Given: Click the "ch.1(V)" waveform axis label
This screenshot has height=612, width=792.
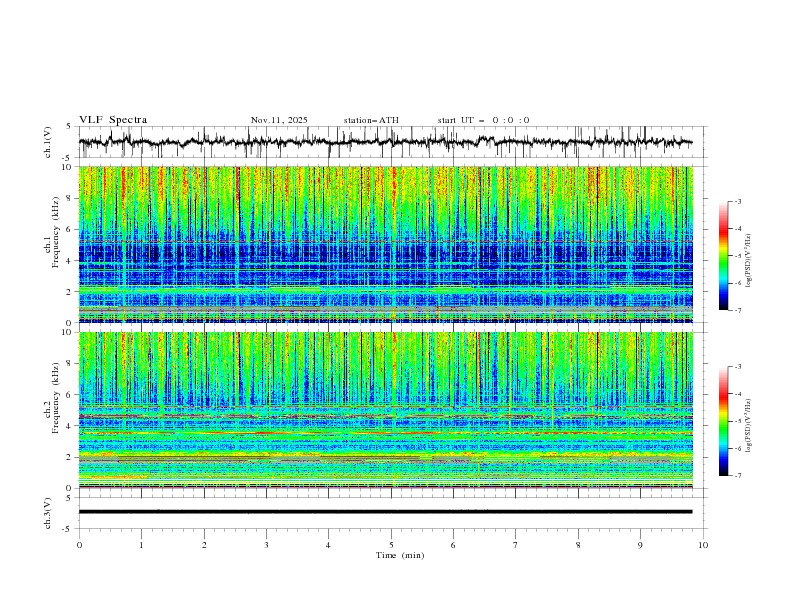Looking at the screenshot, I should (48, 142).
